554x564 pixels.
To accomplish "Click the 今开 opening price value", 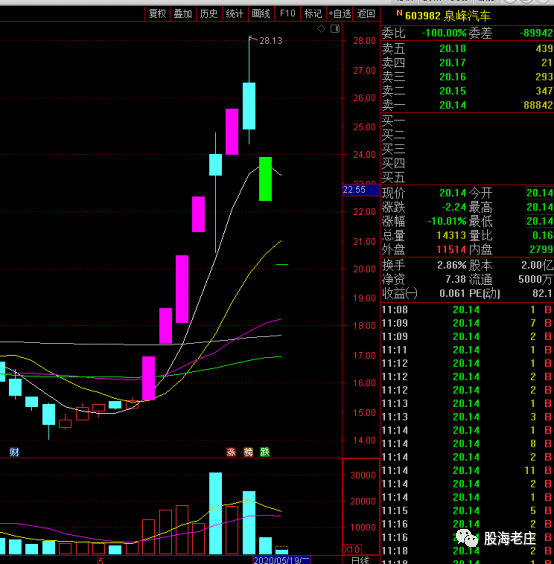I will pyautogui.click(x=540, y=193).
